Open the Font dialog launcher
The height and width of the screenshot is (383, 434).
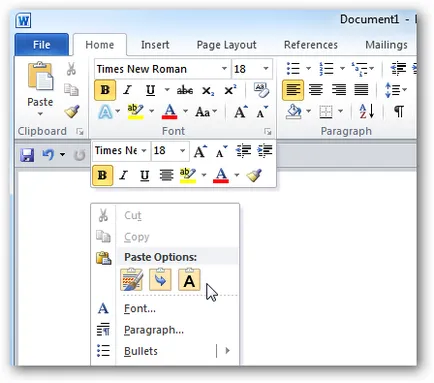(267, 132)
